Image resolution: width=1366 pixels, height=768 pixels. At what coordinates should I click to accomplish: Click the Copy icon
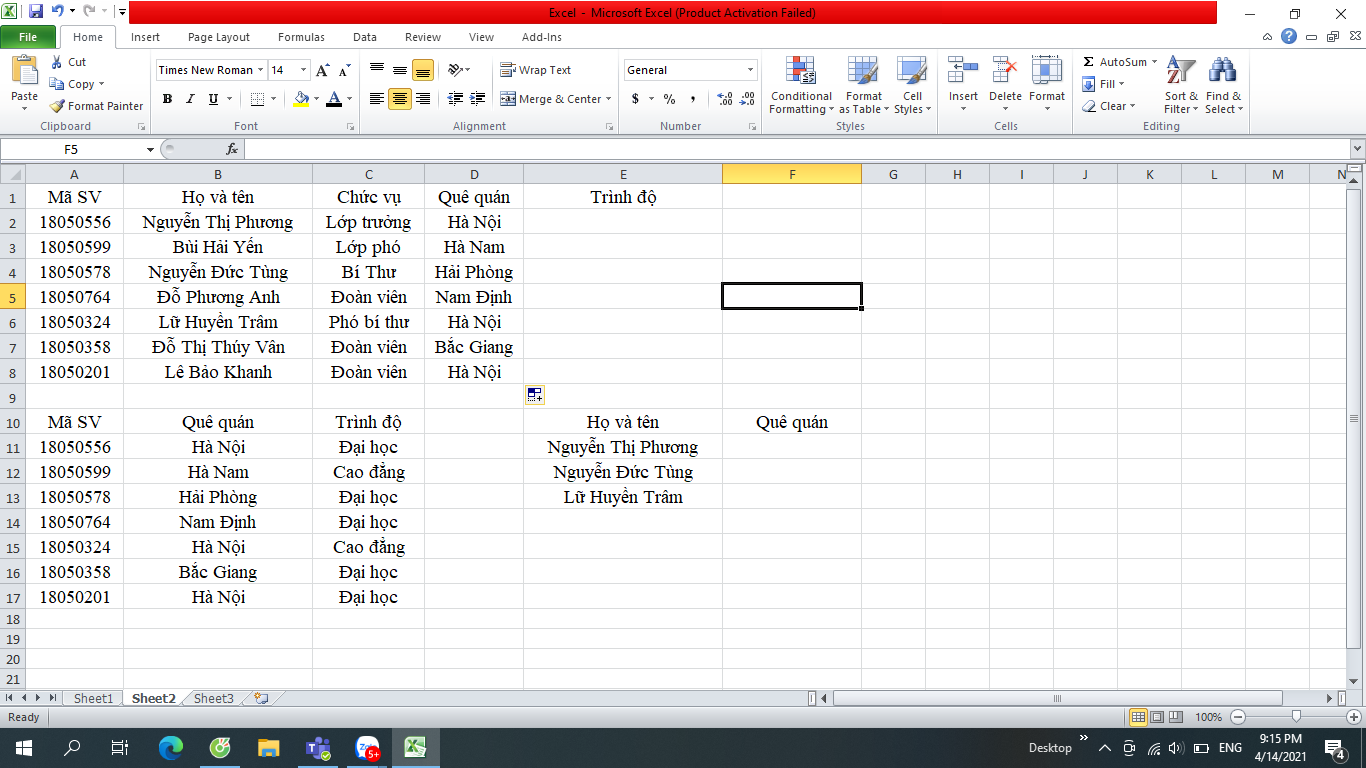pos(57,84)
